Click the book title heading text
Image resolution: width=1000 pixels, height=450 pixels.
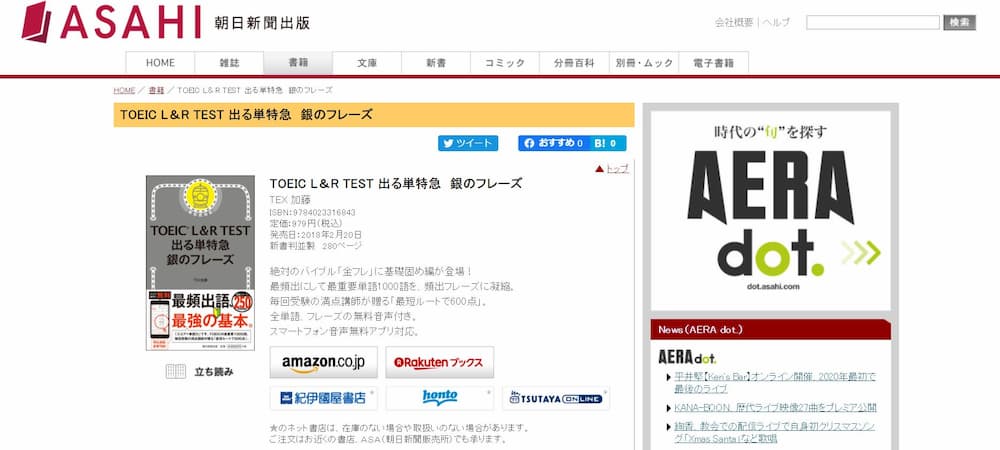click(x=395, y=184)
